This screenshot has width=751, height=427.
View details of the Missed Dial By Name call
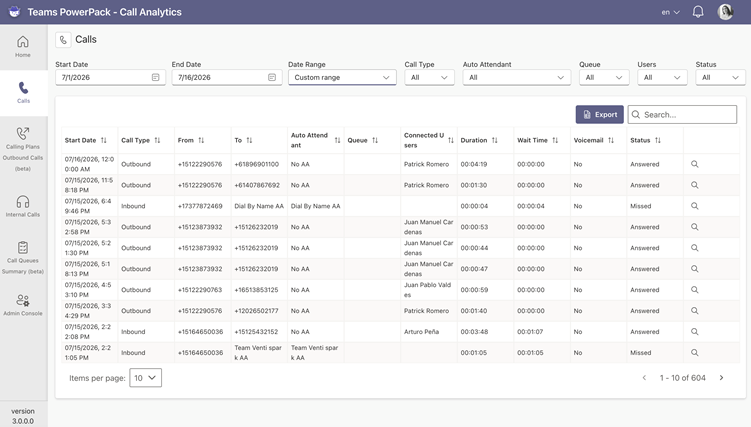click(694, 206)
